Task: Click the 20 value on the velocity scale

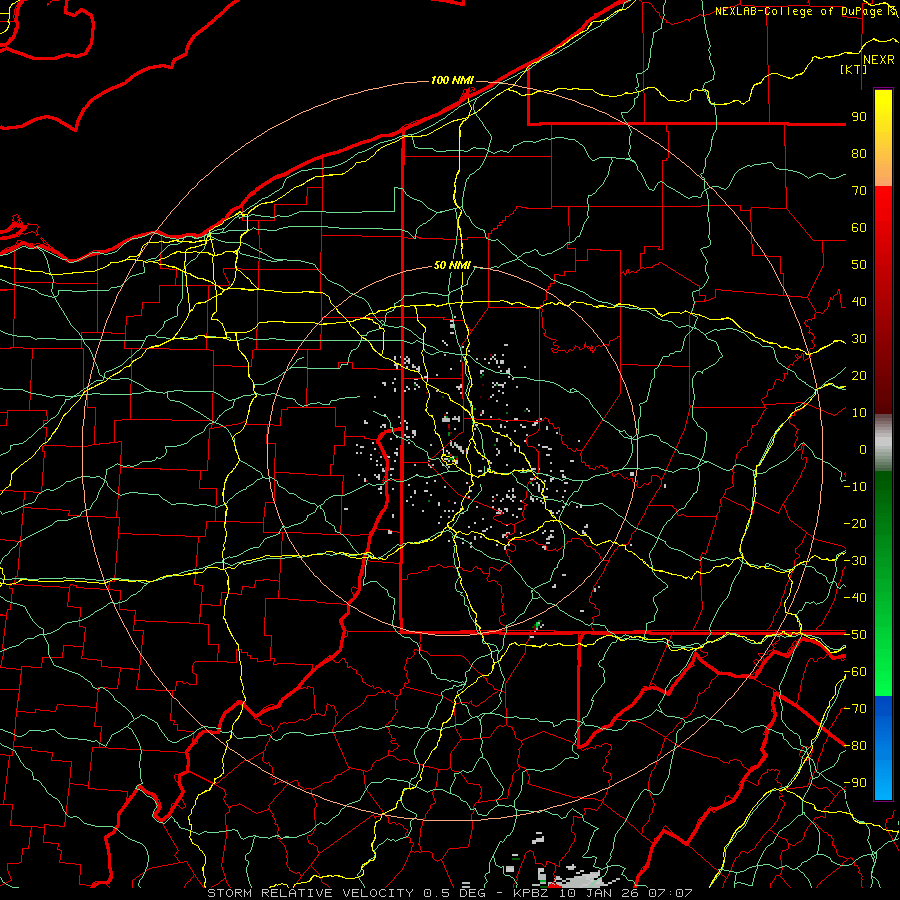Action: tap(859, 375)
